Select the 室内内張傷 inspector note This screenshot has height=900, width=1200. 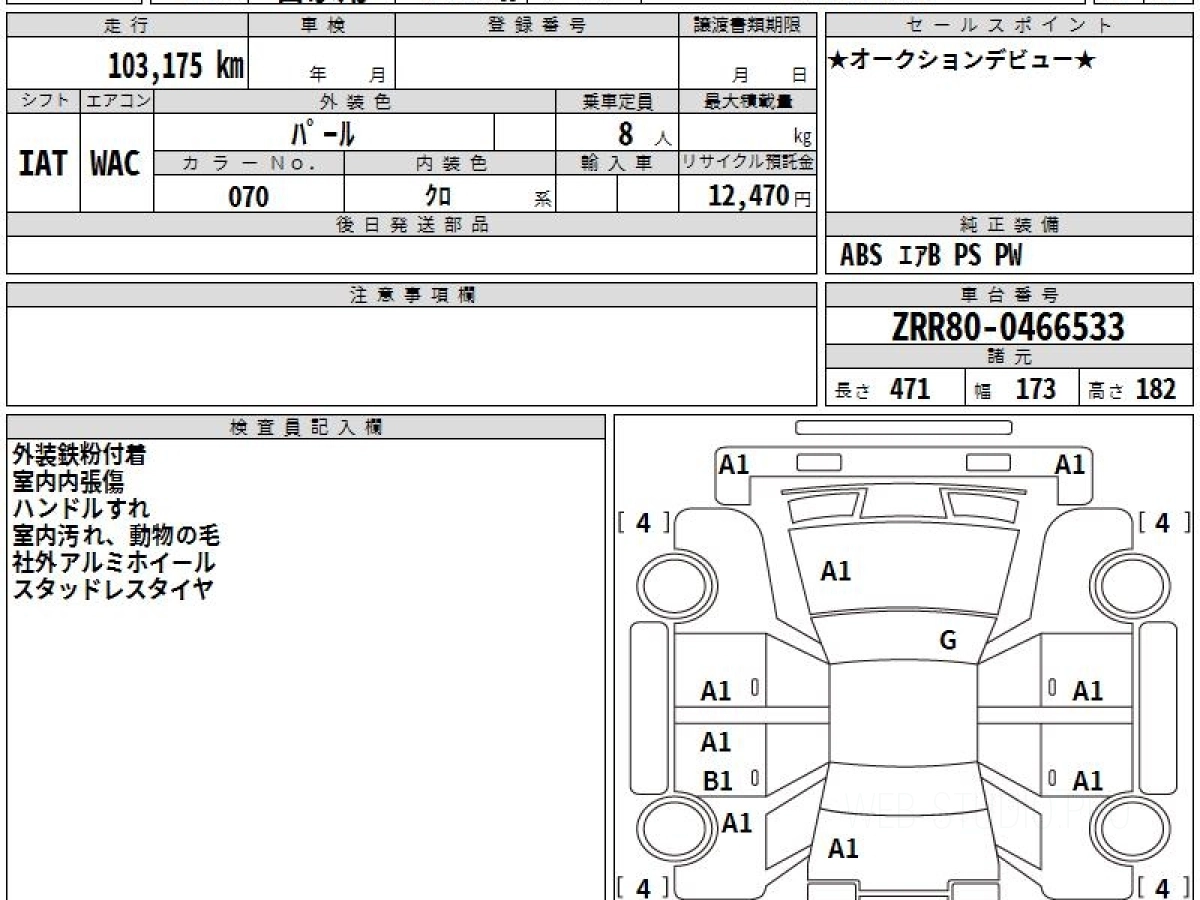(x=68, y=482)
